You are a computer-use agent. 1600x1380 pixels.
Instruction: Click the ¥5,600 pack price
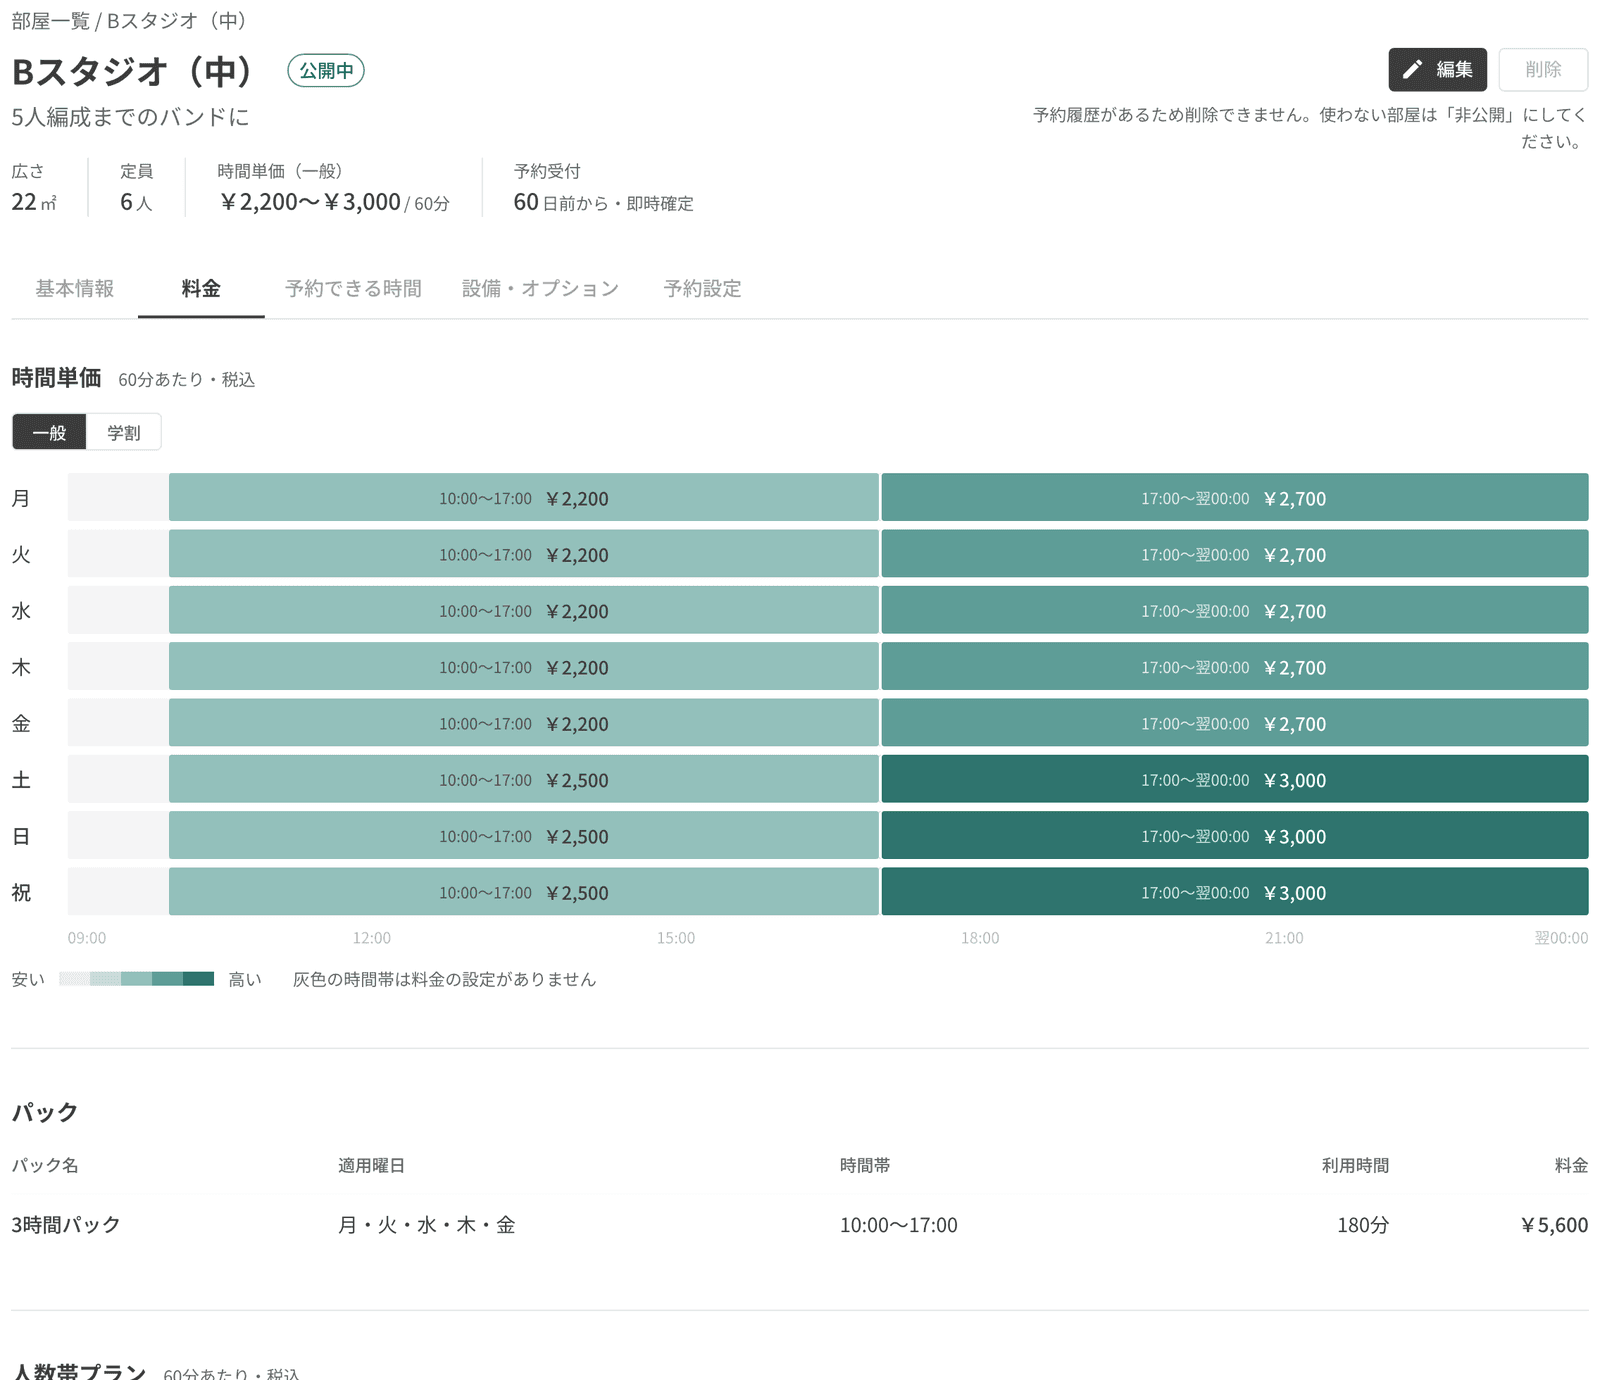click(x=1554, y=1225)
